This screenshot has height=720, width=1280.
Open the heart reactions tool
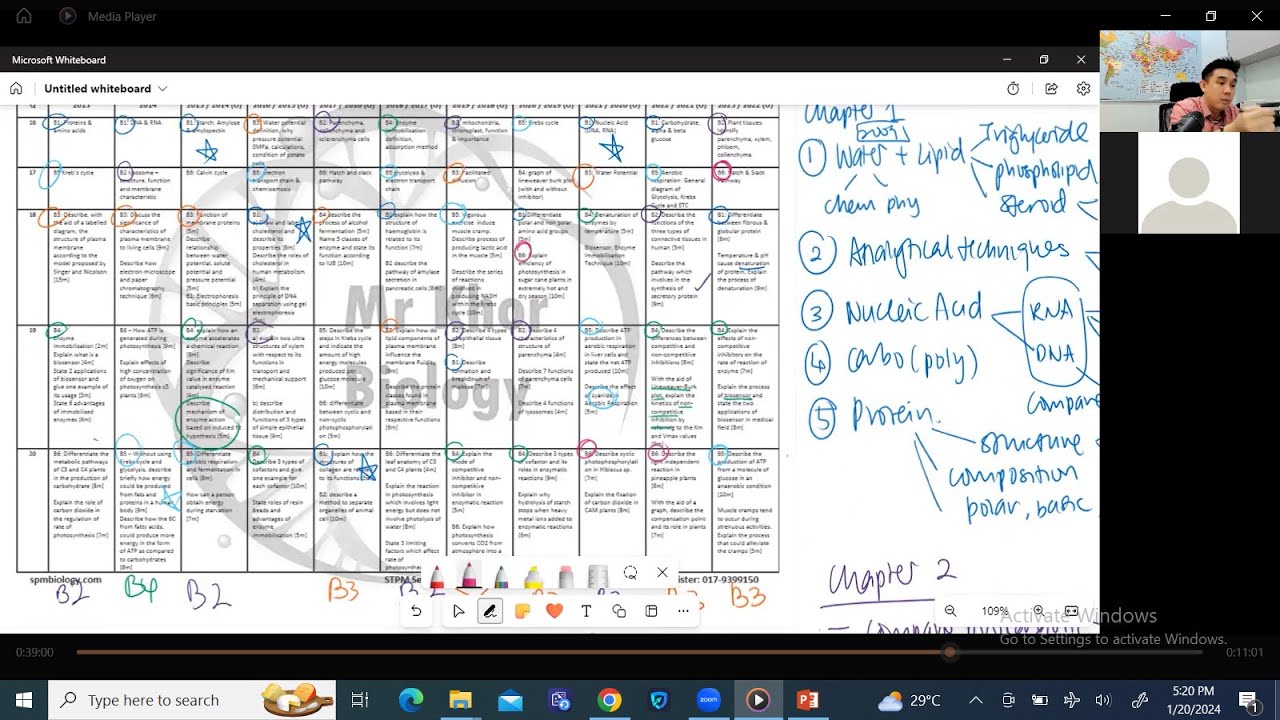pos(554,611)
